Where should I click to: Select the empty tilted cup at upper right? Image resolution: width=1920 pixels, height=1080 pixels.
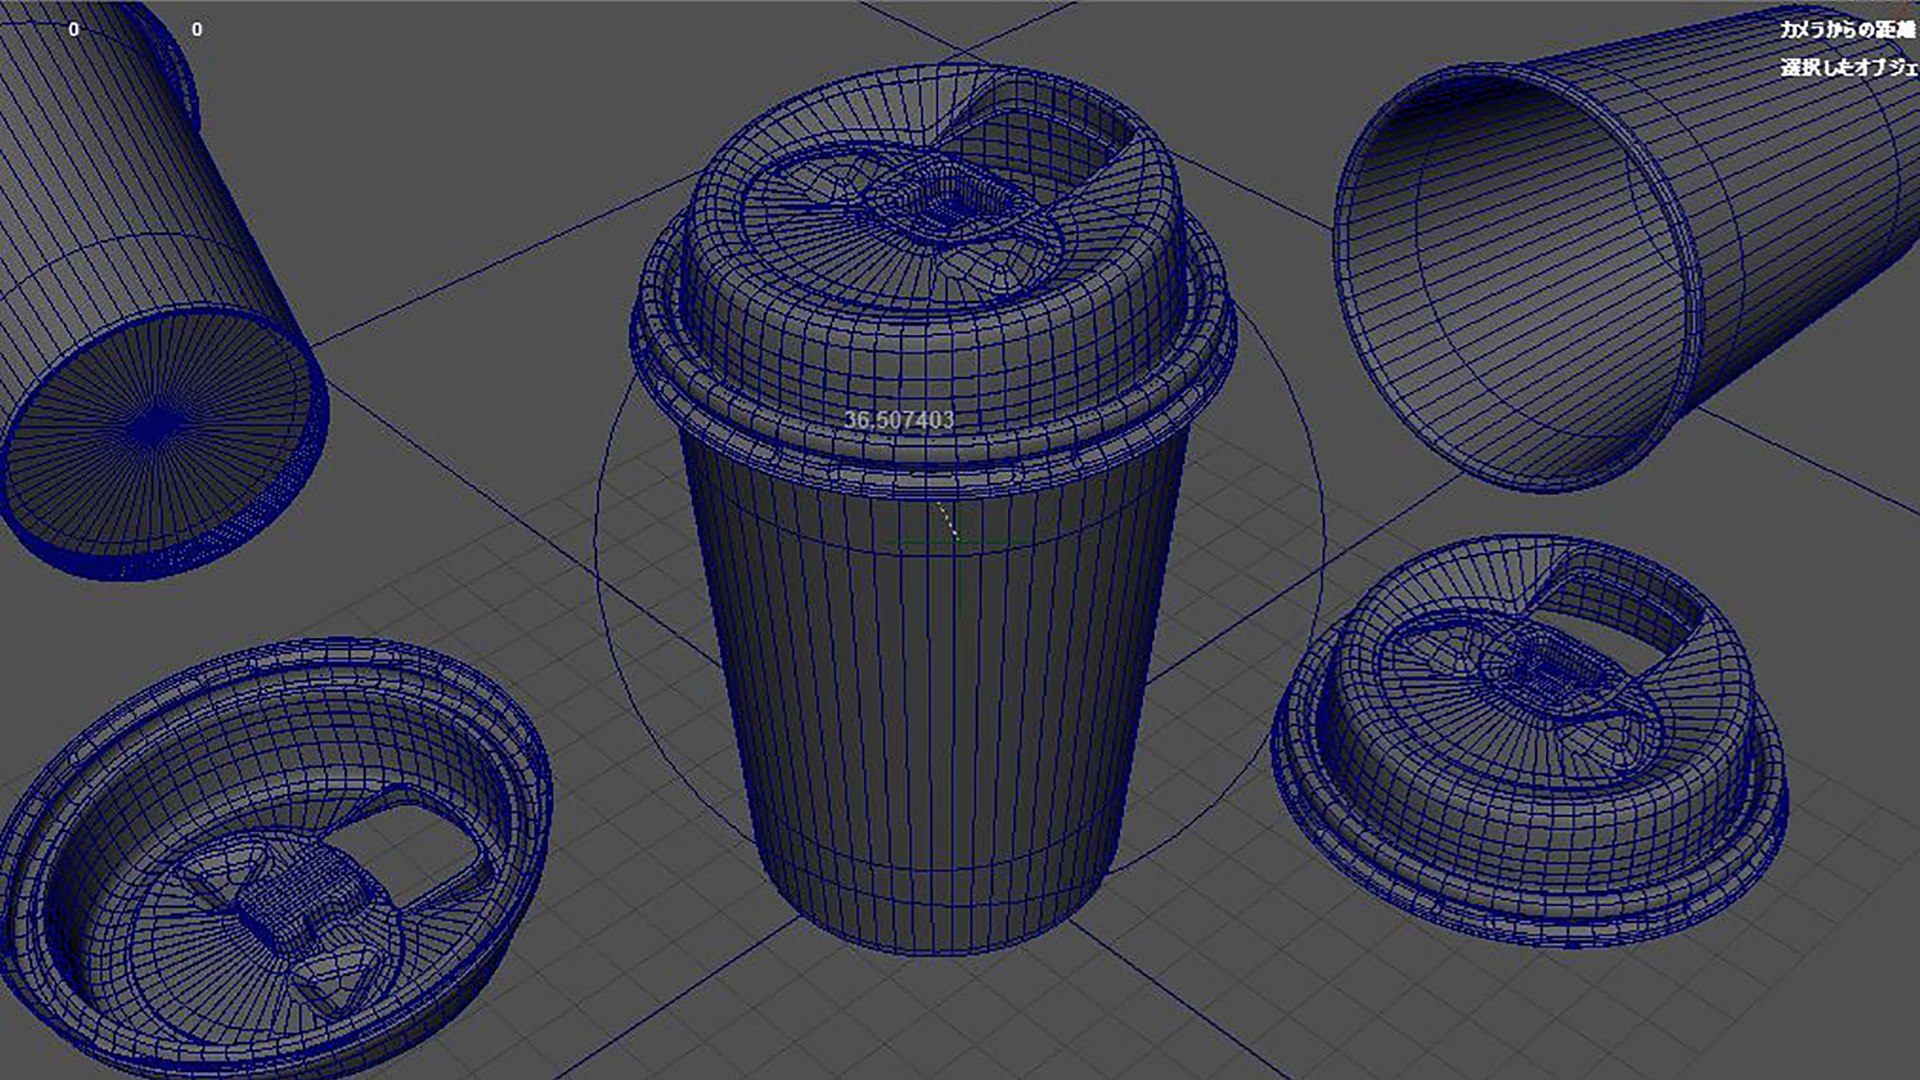(x=1627, y=250)
